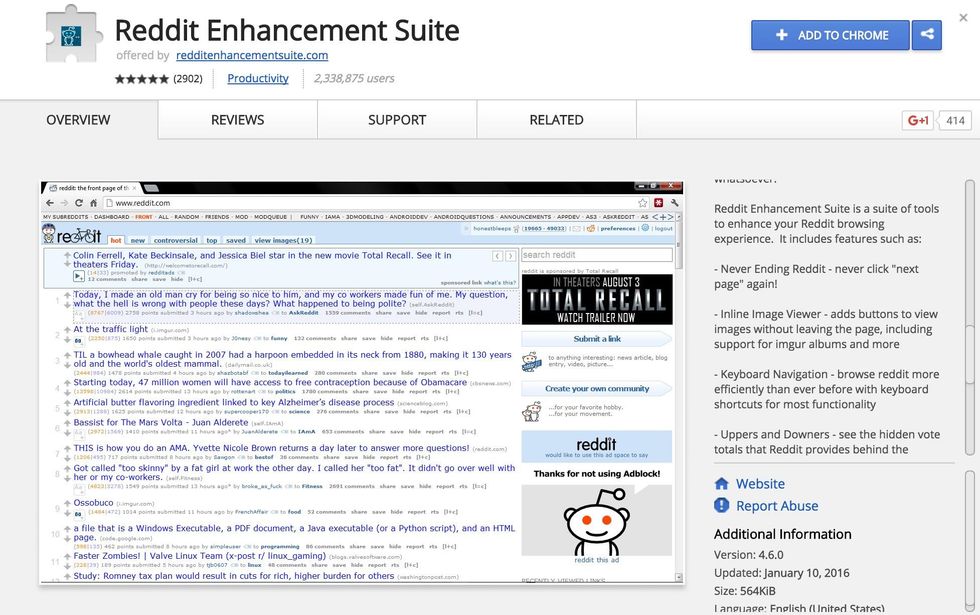
Task: Open the Productivity category link
Action: coord(258,79)
